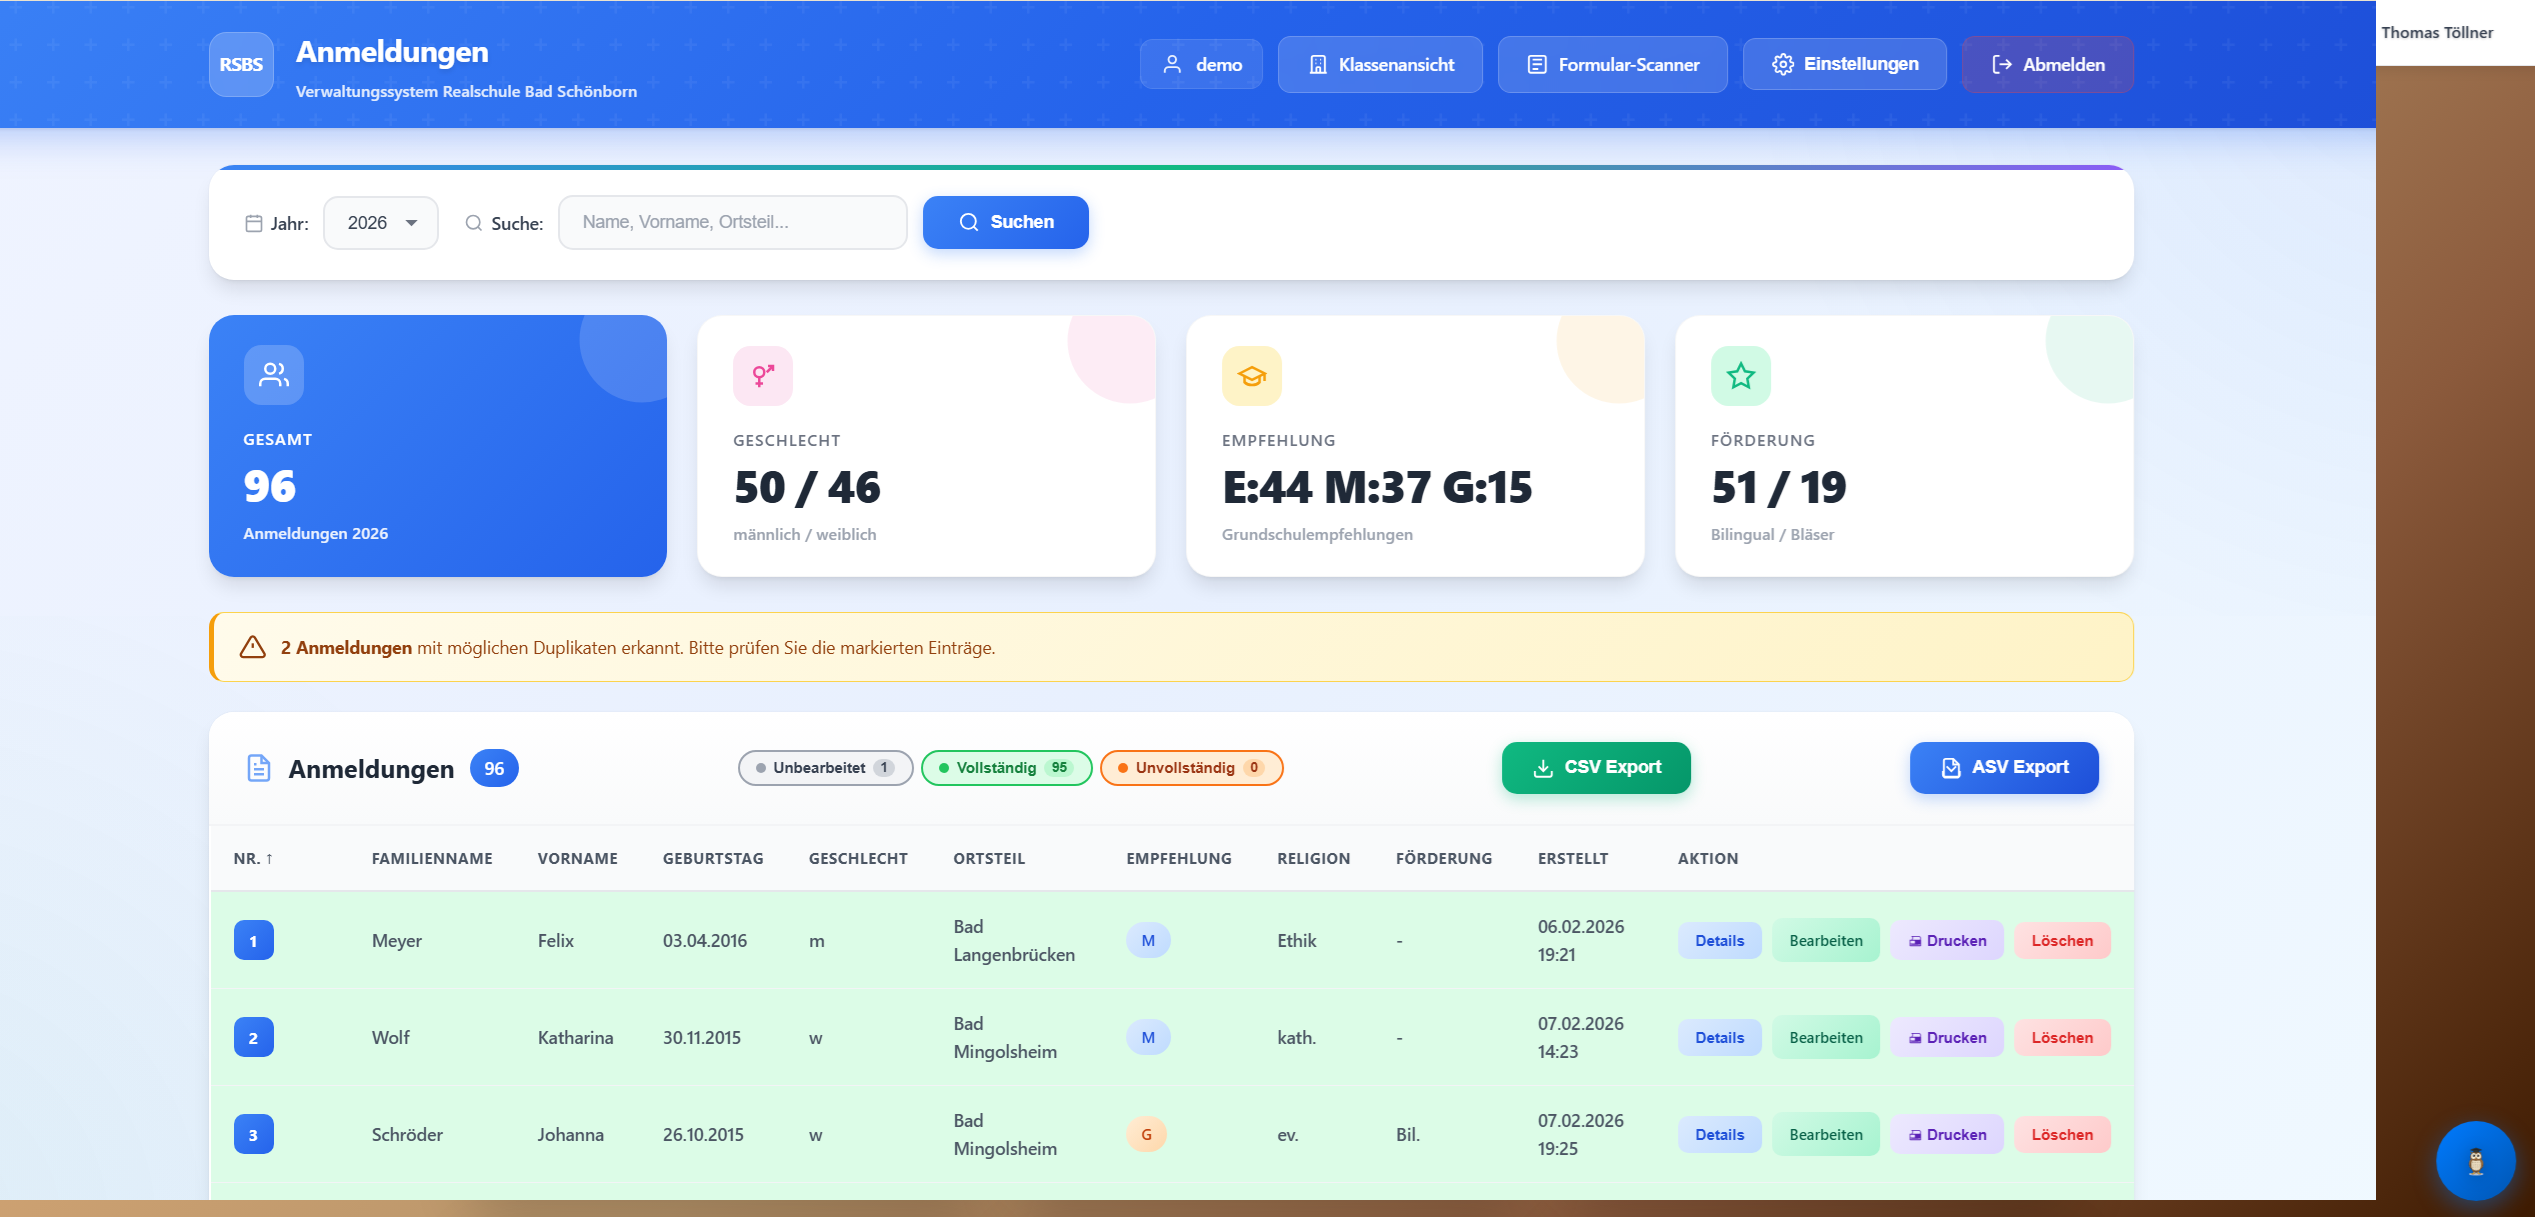The height and width of the screenshot is (1217, 2535).
Task: Click the CSV Export button
Action: pos(1596,768)
